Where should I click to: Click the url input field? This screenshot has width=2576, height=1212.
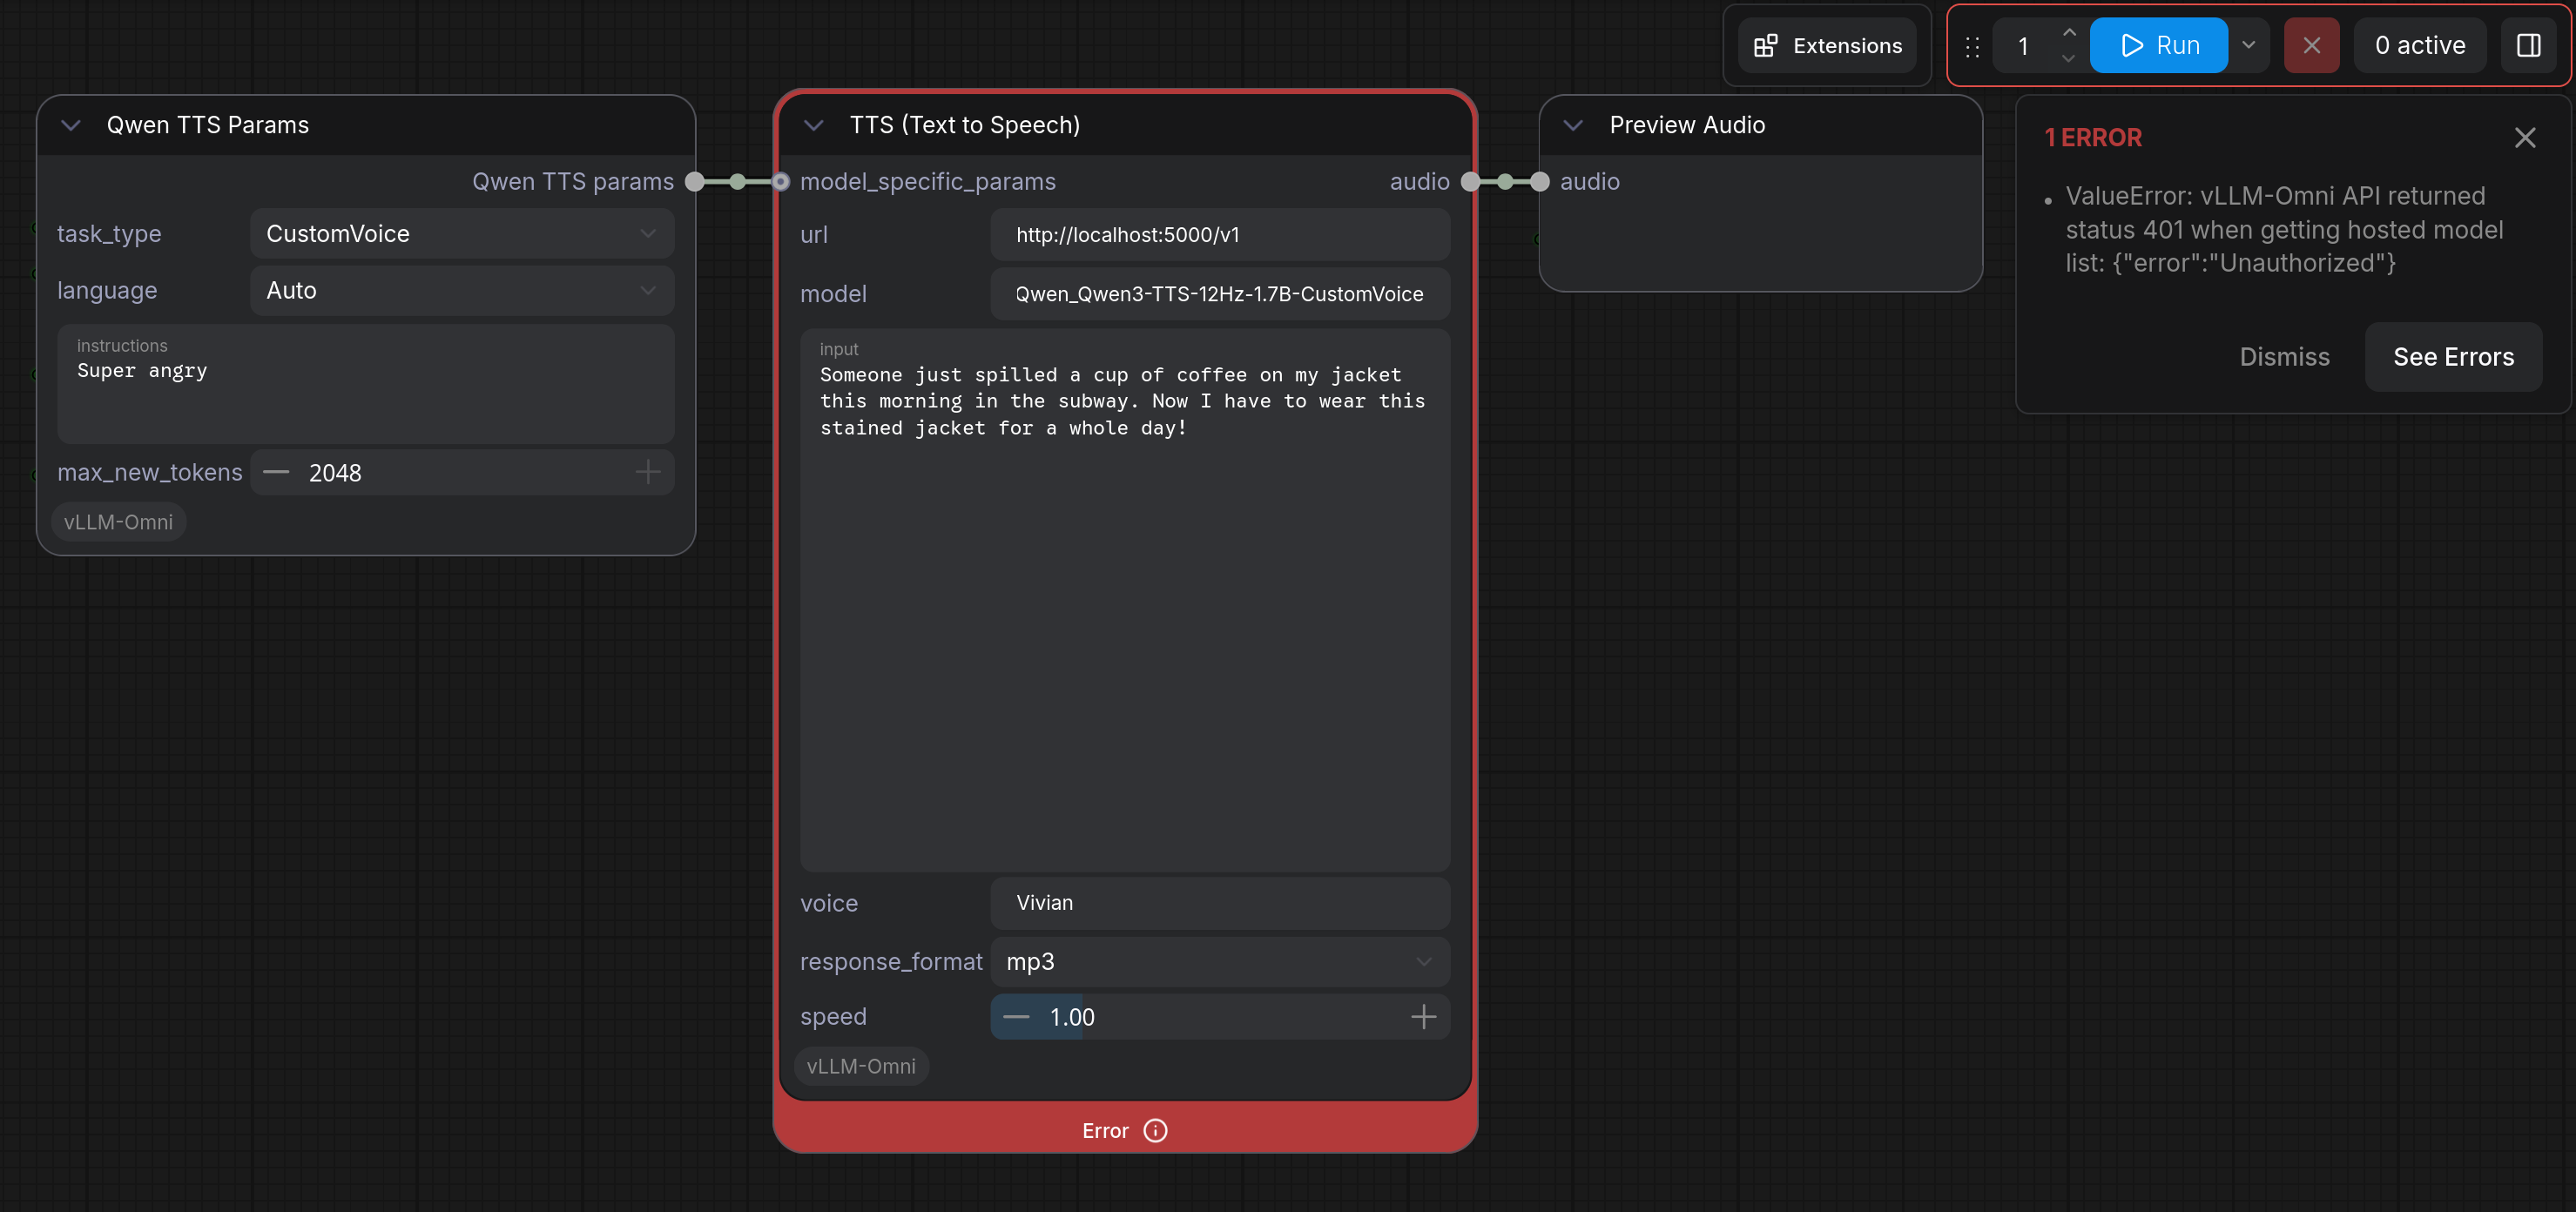coord(1219,235)
